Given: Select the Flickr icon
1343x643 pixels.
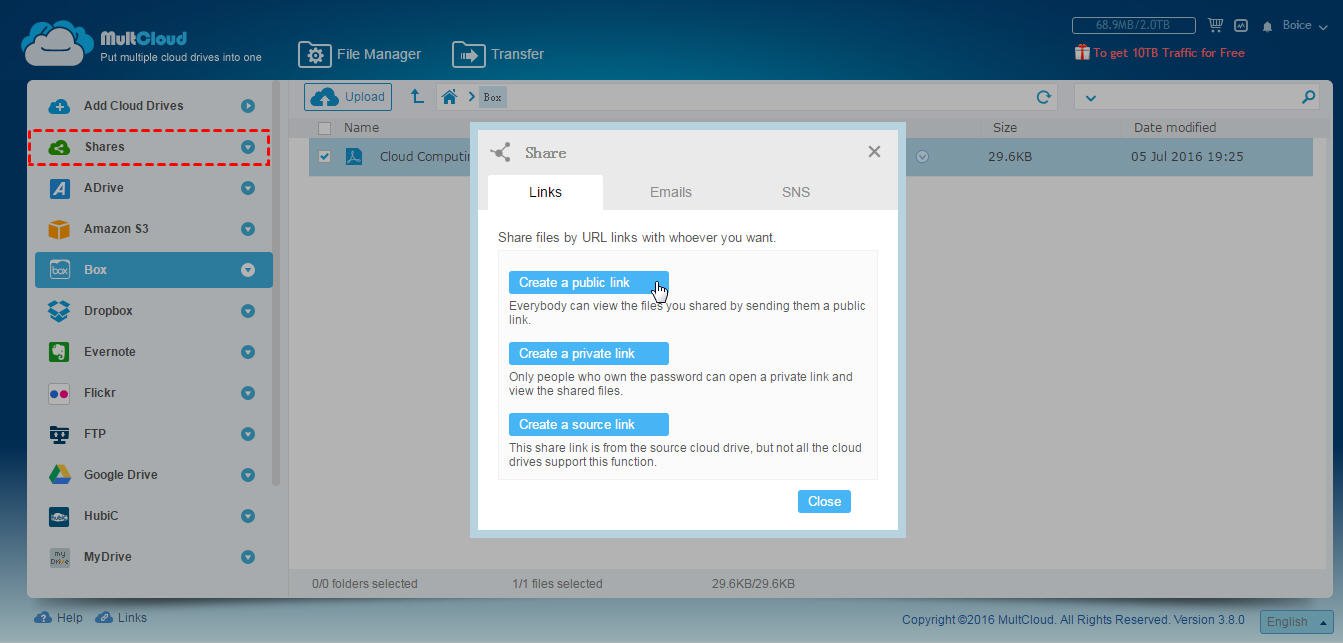Looking at the screenshot, I should click(59, 393).
